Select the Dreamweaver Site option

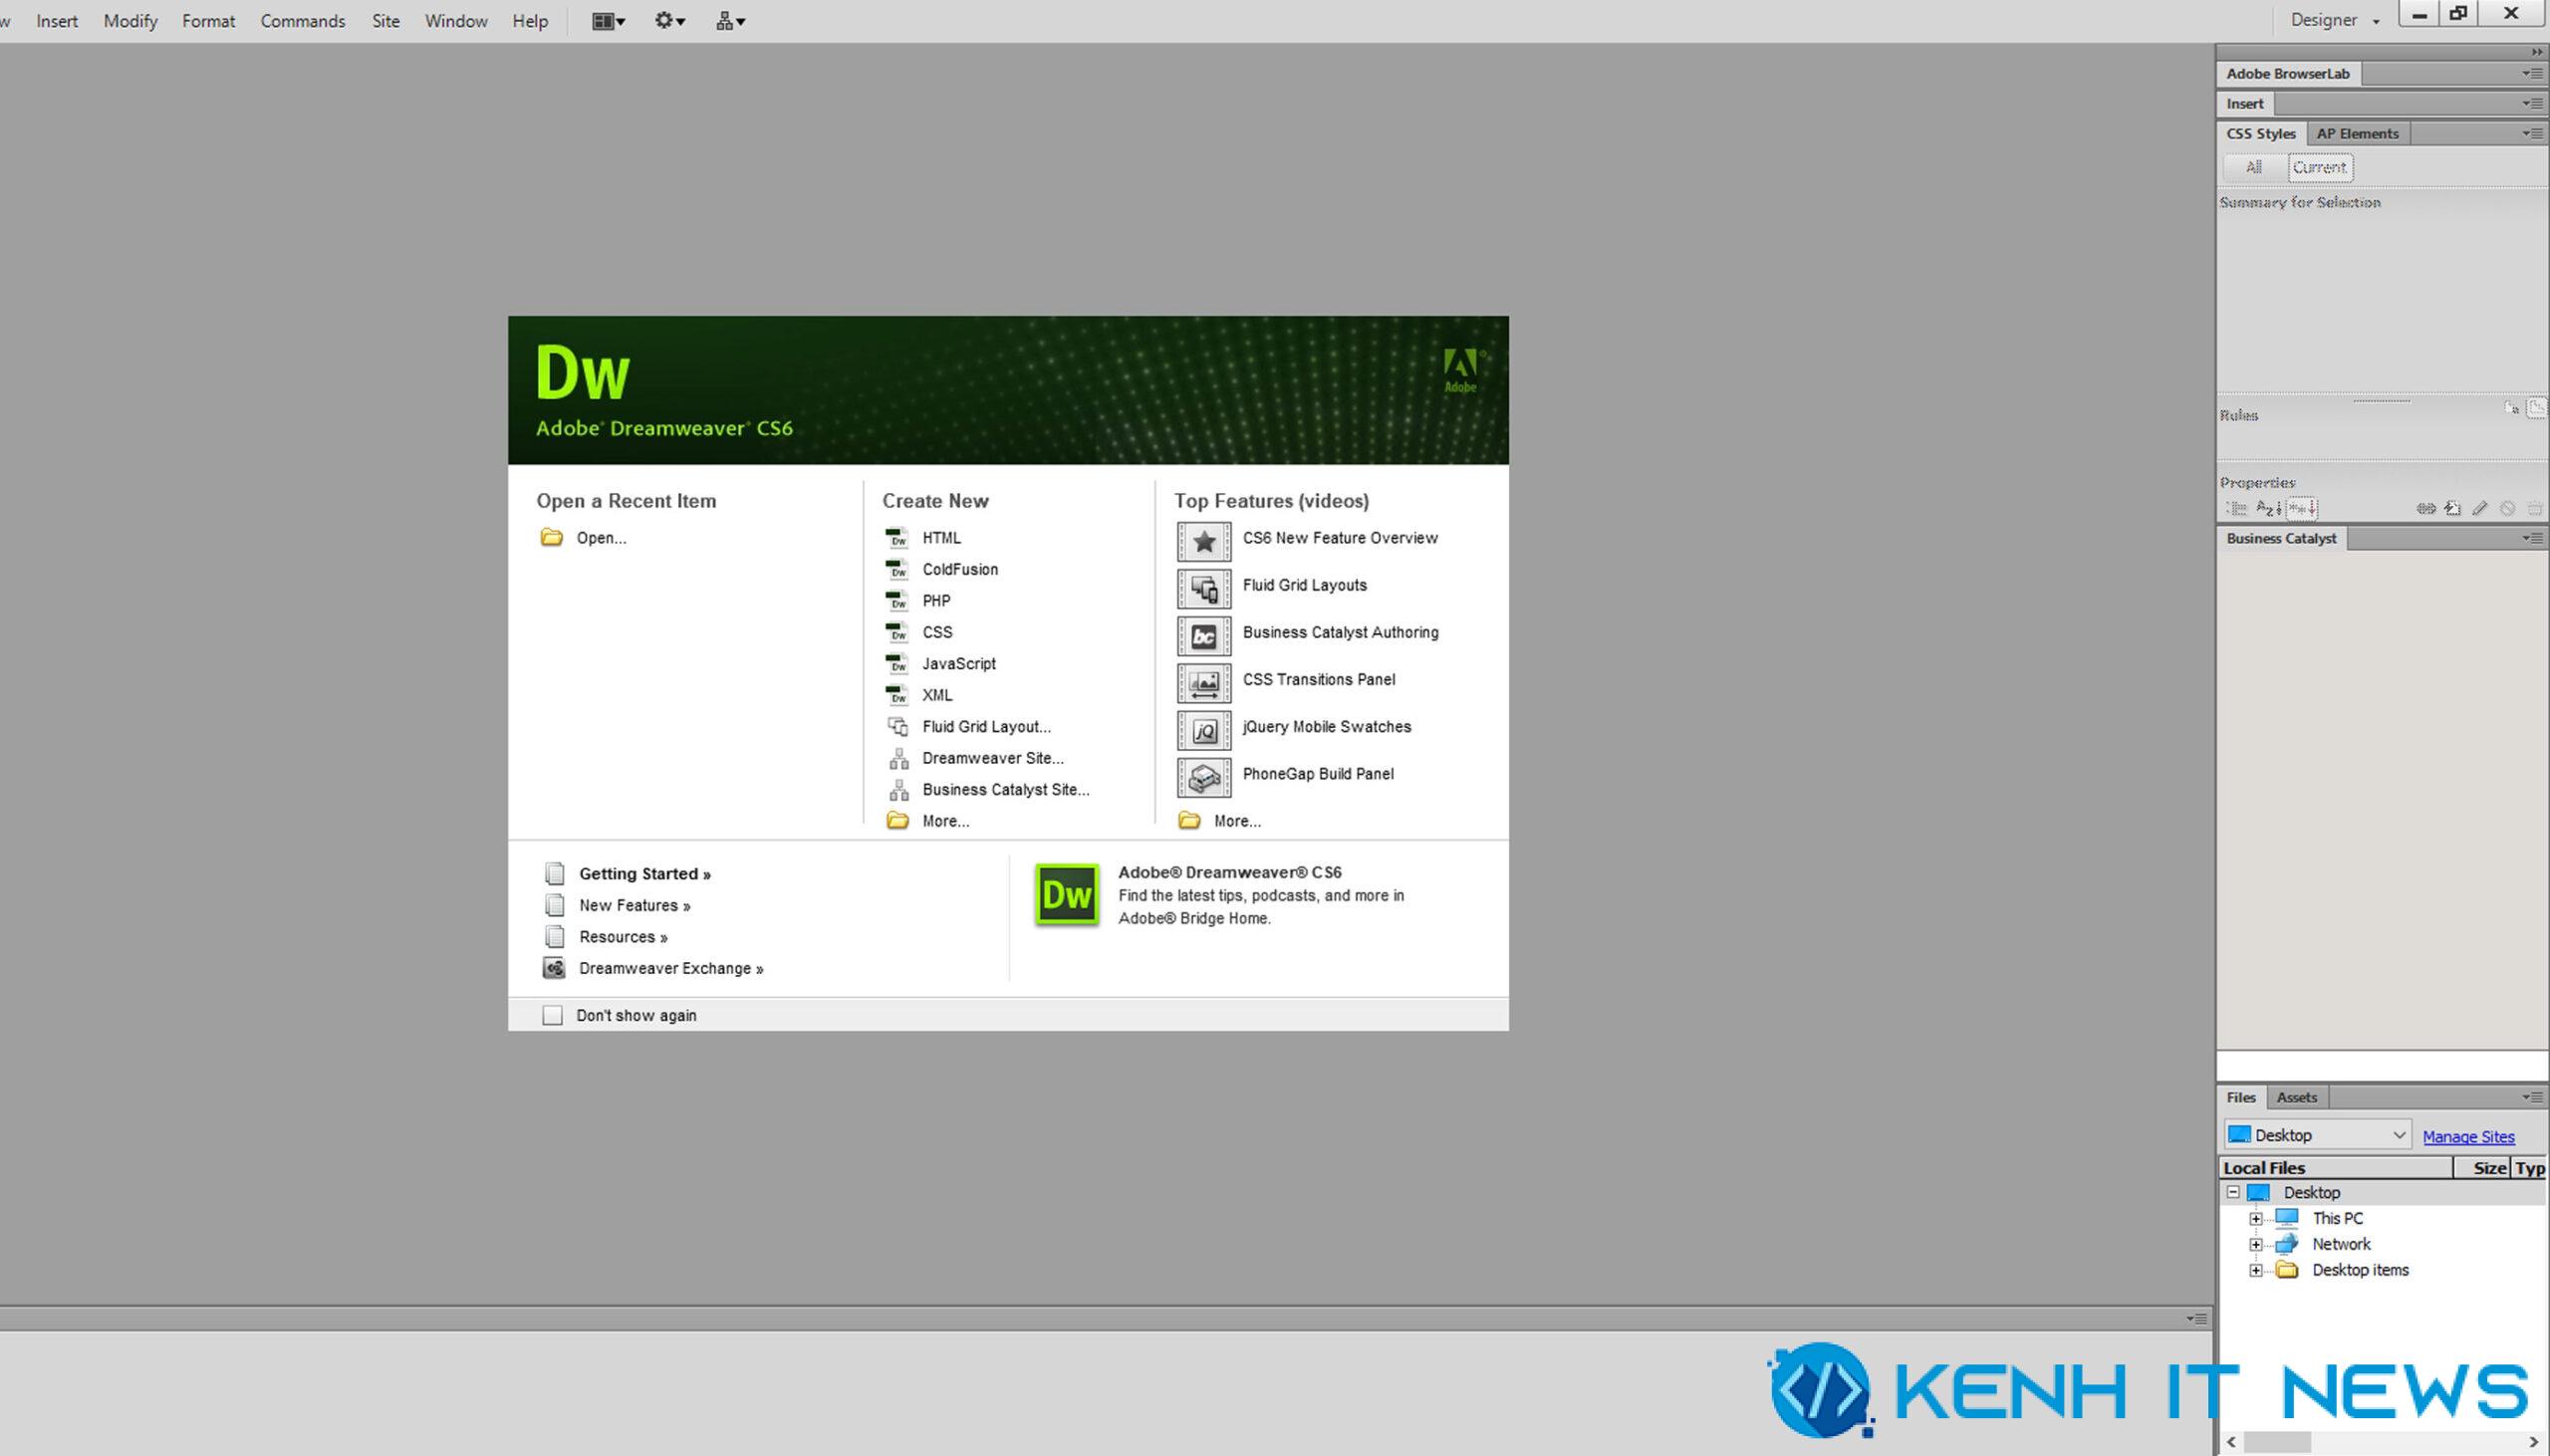tap(991, 756)
